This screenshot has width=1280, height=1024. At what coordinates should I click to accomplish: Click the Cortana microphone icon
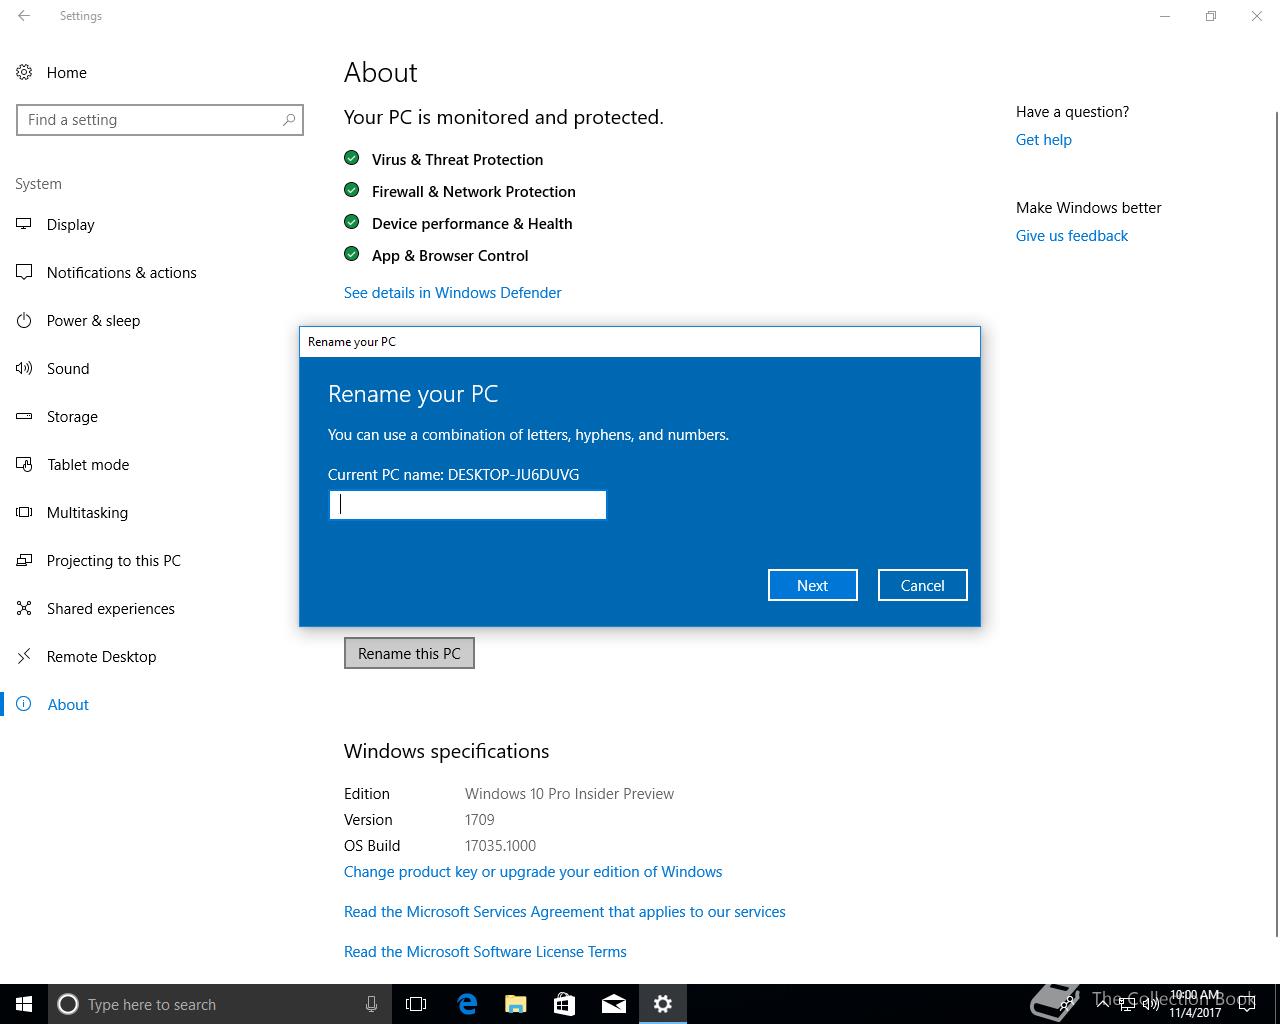371,1004
